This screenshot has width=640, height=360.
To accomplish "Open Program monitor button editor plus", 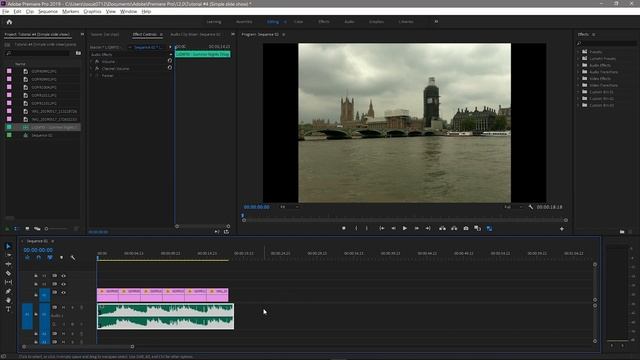I will click(562, 229).
